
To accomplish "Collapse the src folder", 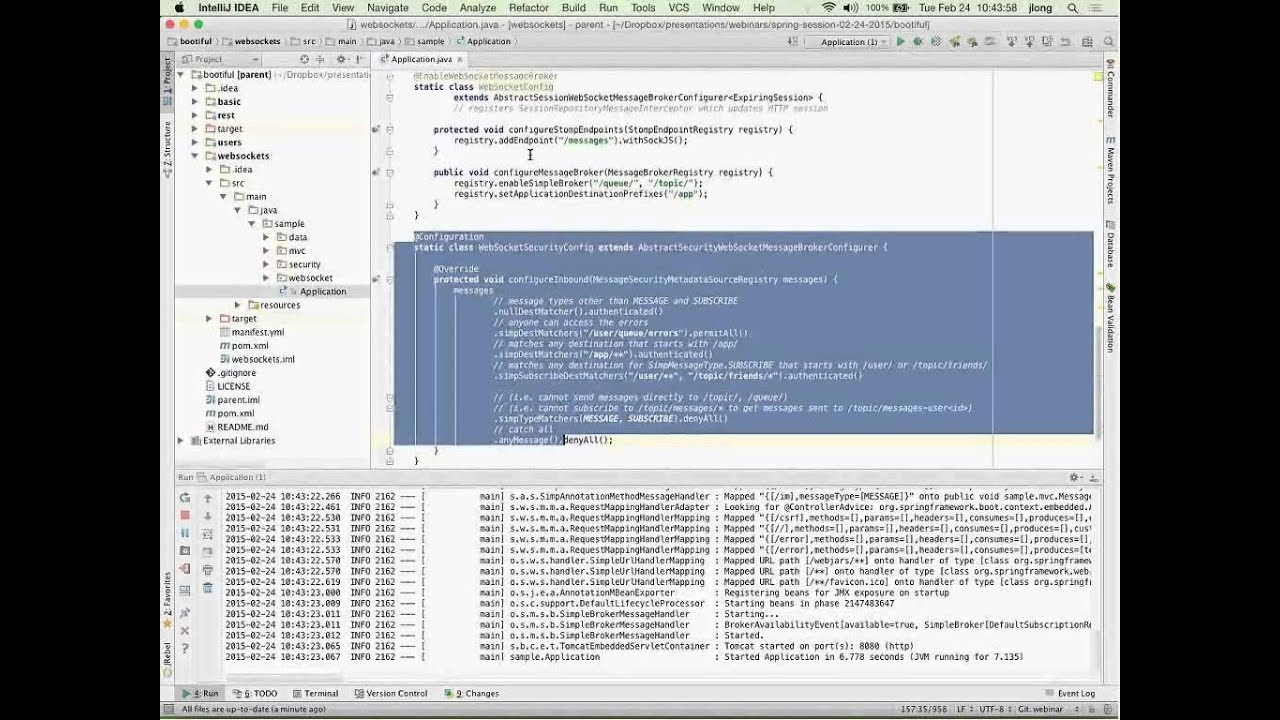I will pos(209,183).
